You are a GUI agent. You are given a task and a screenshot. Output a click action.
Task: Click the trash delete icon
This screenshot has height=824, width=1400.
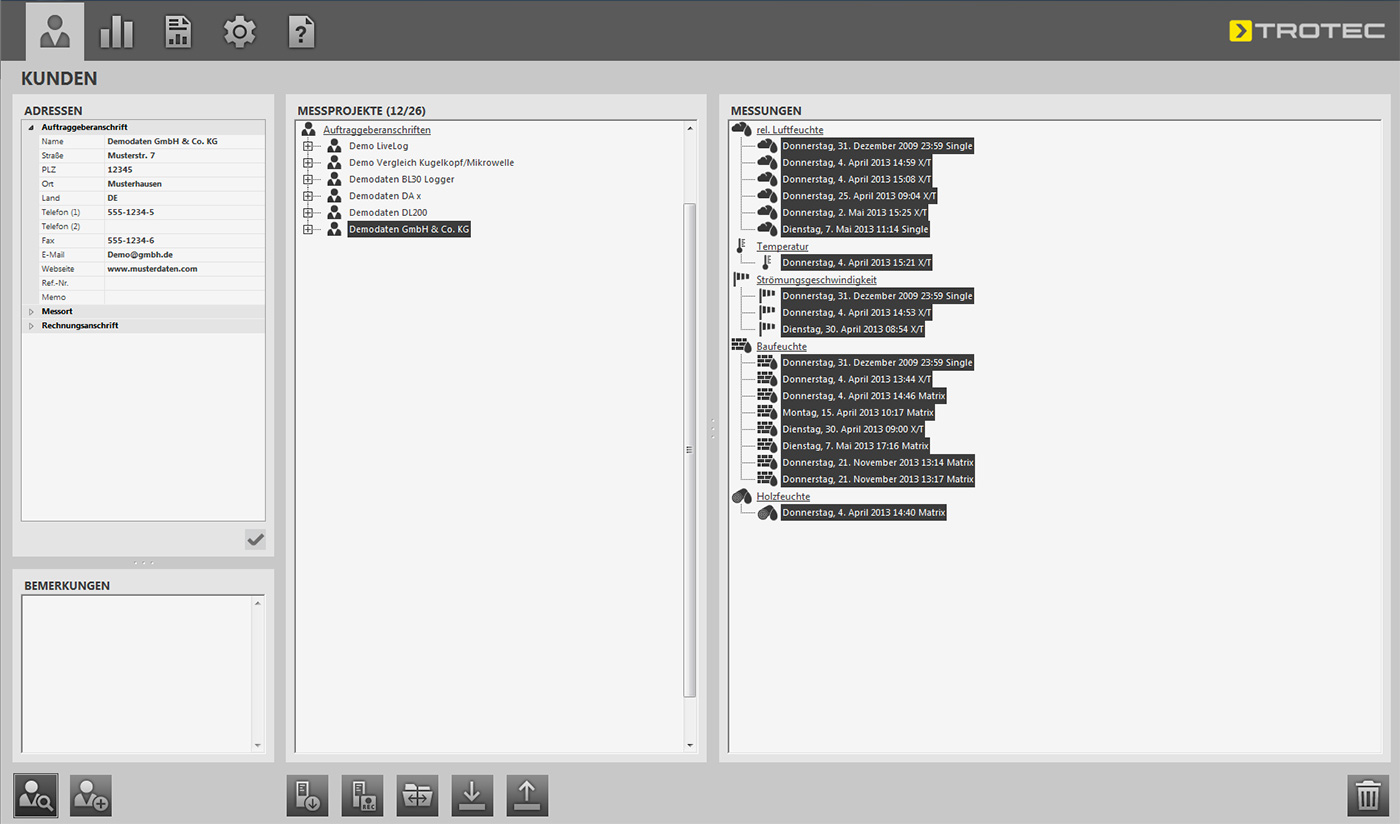(x=1368, y=795)
